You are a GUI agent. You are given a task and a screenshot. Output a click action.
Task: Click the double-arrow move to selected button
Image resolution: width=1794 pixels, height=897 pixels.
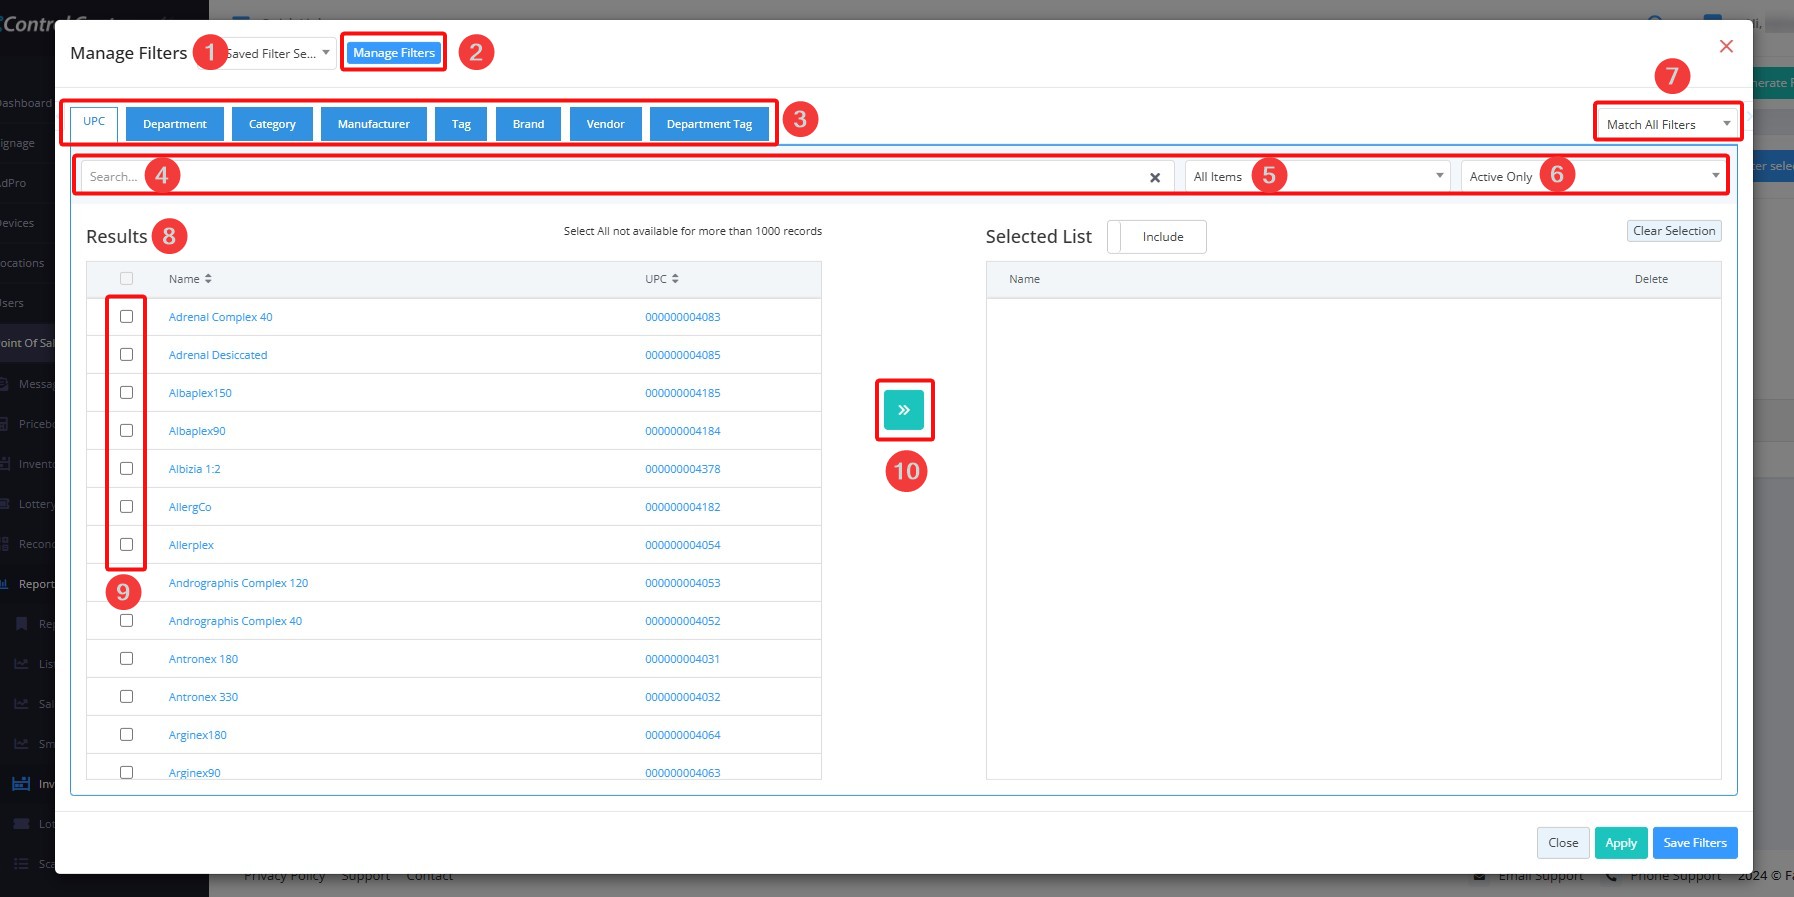pyautogui.click(x=904, y=410)
